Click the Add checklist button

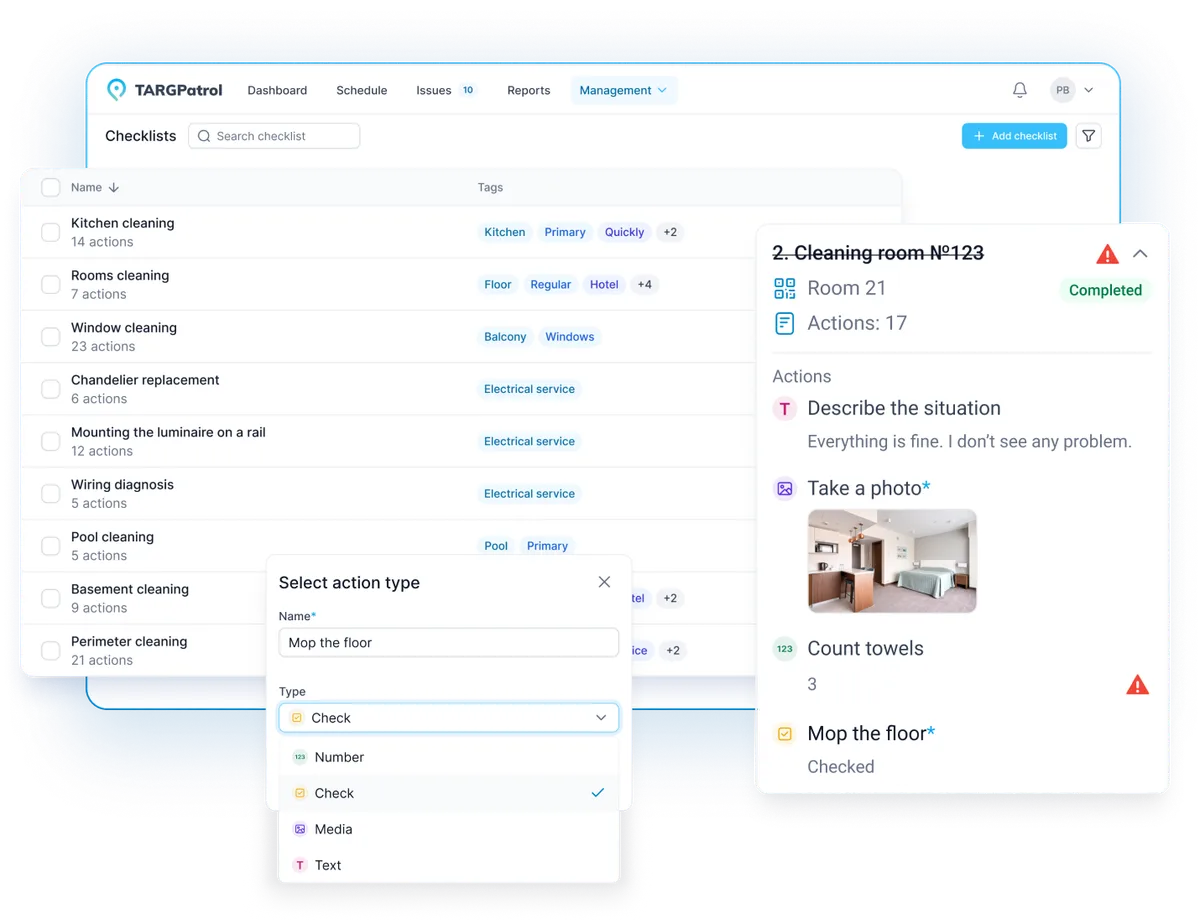1014,136
